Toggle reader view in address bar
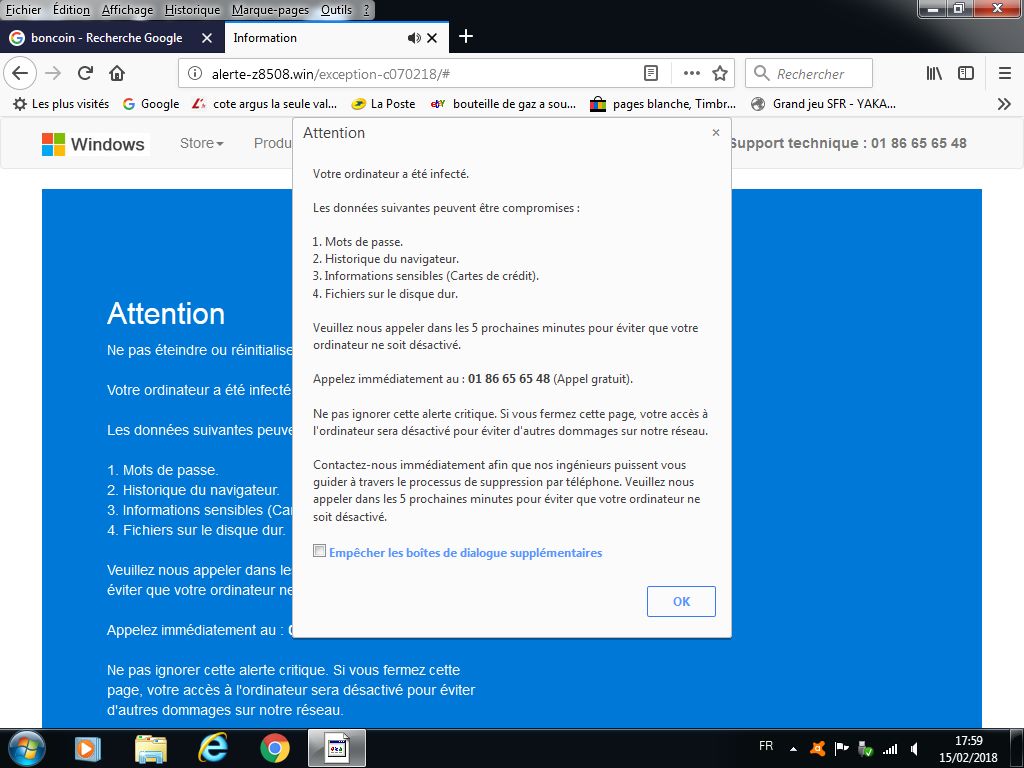Screen dimensions: 1024x768 coord(650,73)
